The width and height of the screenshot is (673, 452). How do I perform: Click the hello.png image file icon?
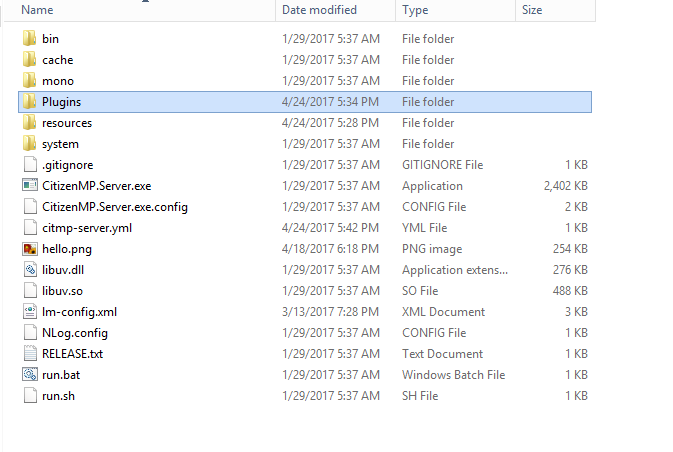(x=30, y=249)
